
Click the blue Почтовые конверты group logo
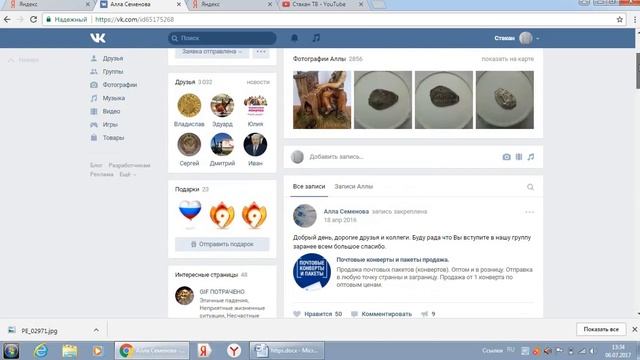point(312,271)
